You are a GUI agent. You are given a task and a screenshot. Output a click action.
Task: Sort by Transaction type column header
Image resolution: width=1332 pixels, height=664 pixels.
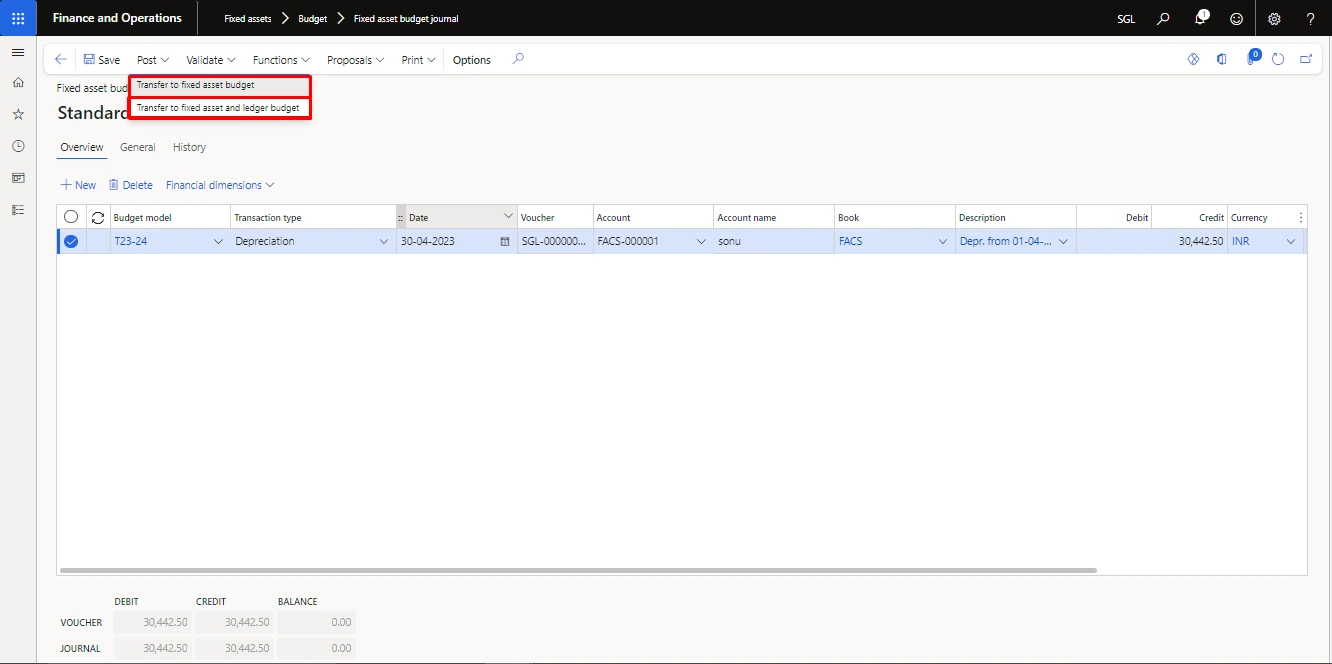313,217
